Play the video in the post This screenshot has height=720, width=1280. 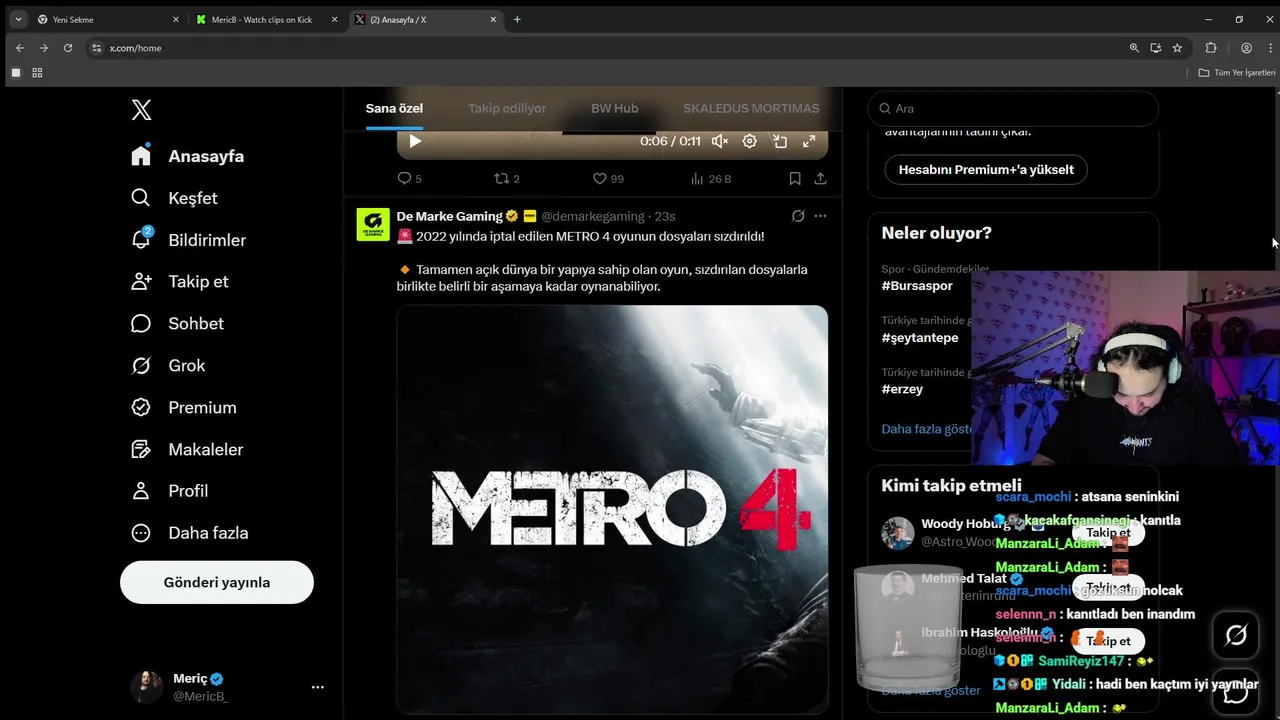(415, 141)
